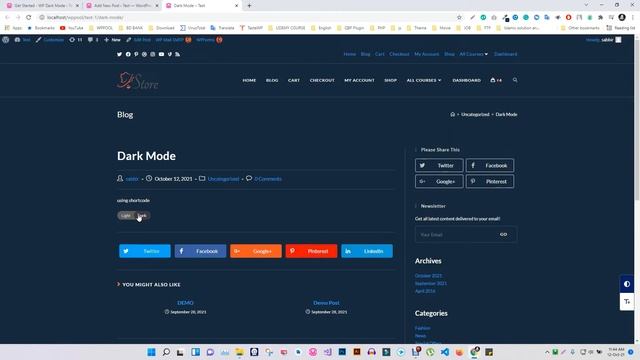Open Chrome extensions puzzle icon
The height and width of the screenshot is (360, 640).
[x=600, y=17]
